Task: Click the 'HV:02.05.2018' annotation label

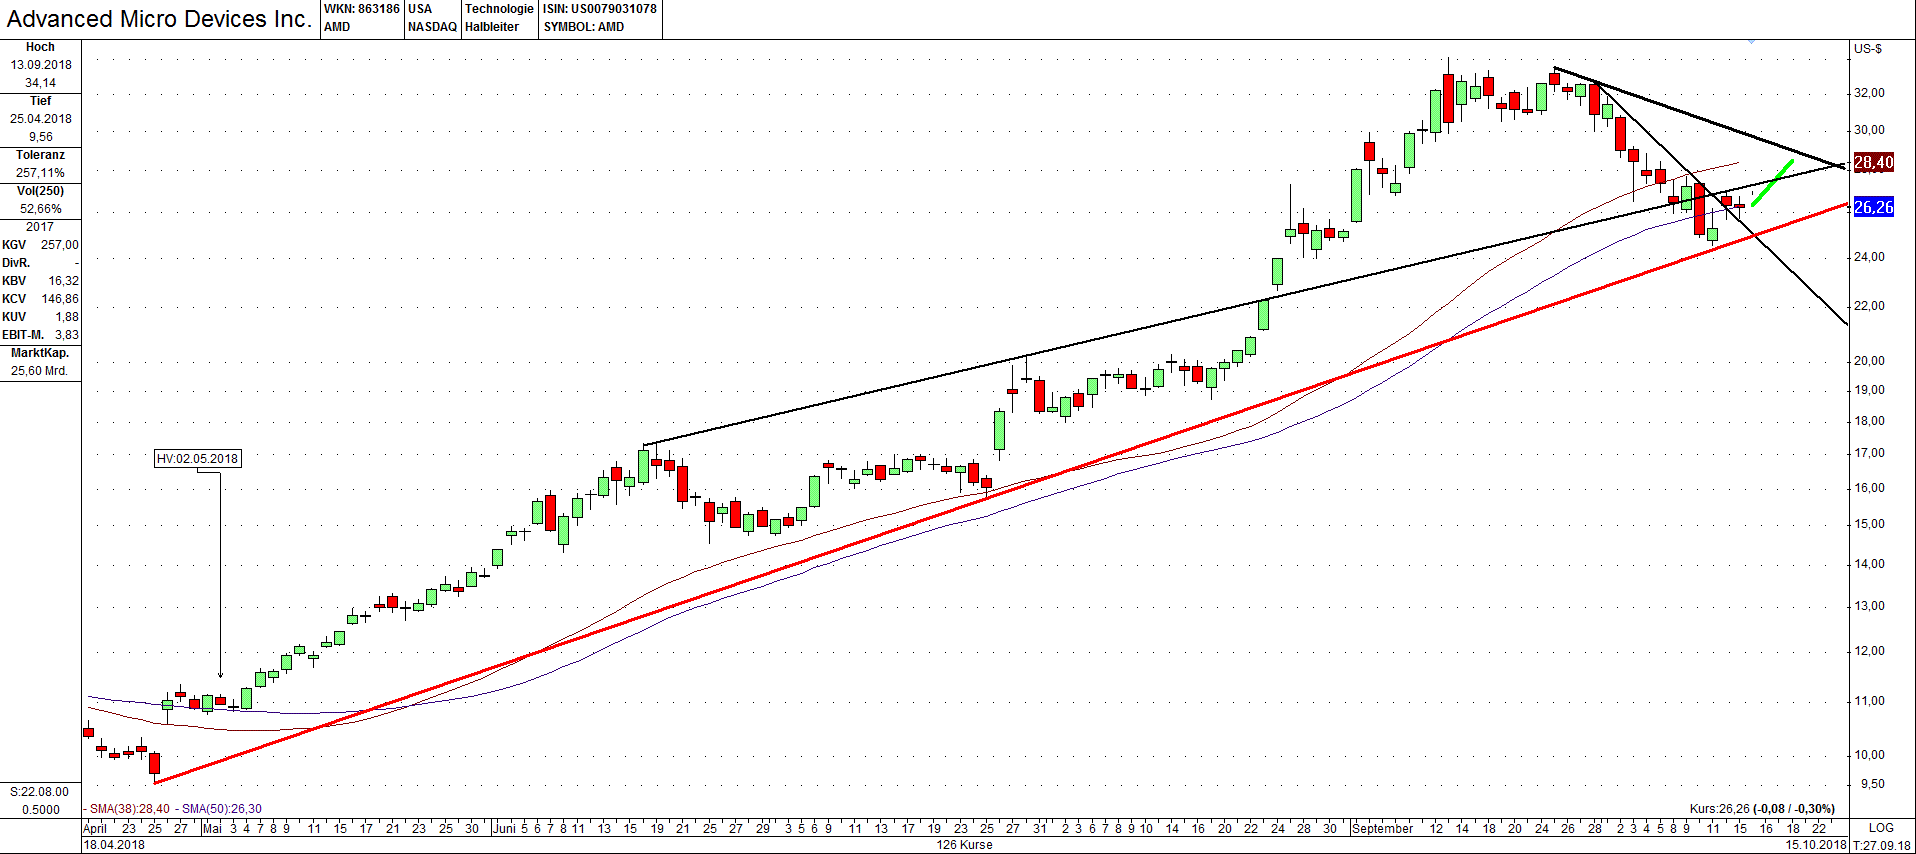Action: tap(198, 459)
